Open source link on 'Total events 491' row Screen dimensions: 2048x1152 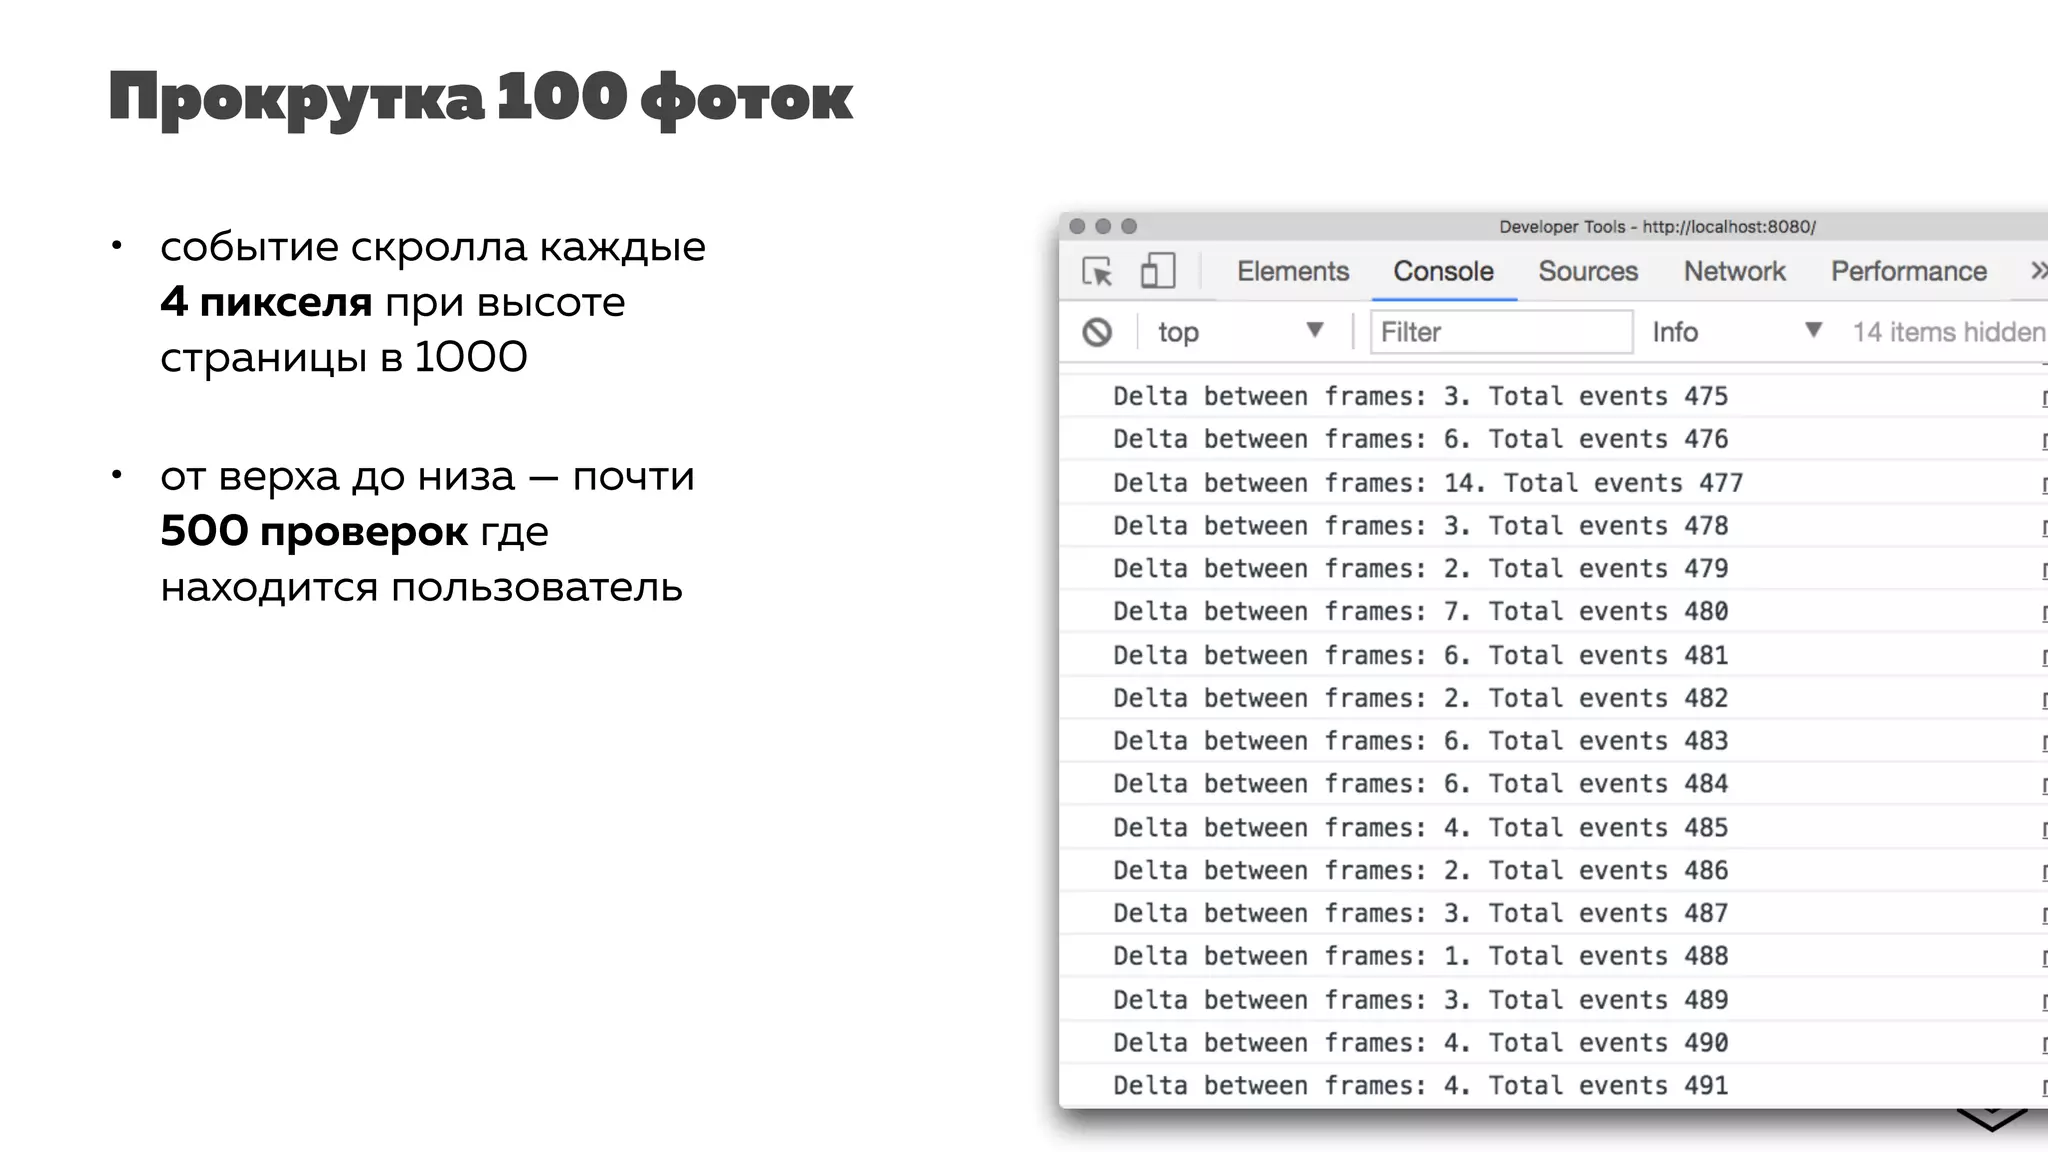2044,1086
